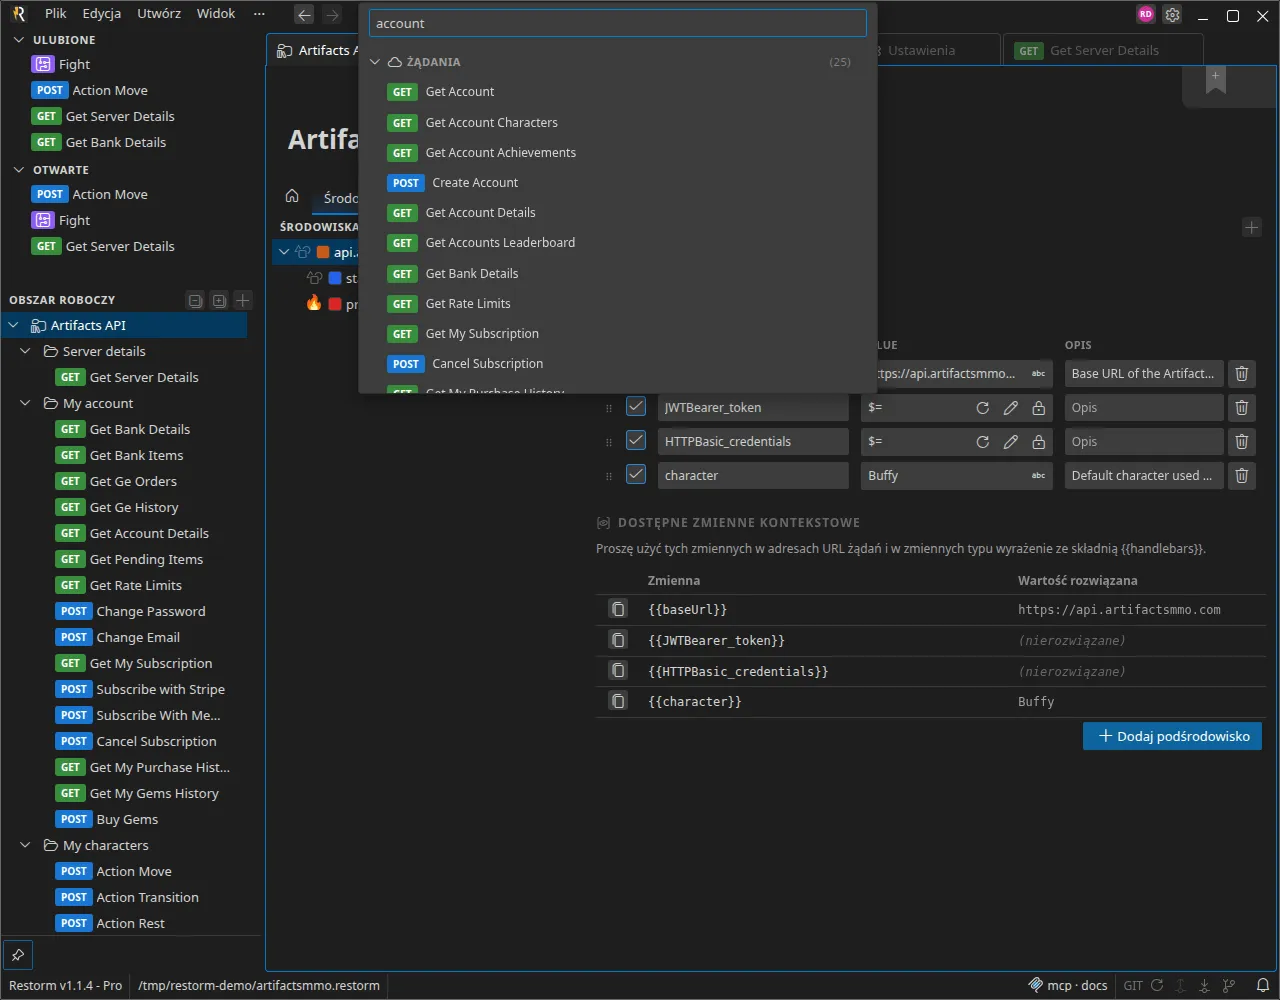
Task: Edit the JWTBearer_token expression with the pencil
Action: tap(1011, 408)
